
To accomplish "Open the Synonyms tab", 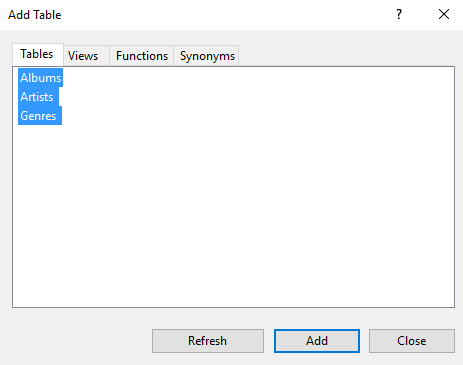I will pyautogui.click(x=206, y=56).
